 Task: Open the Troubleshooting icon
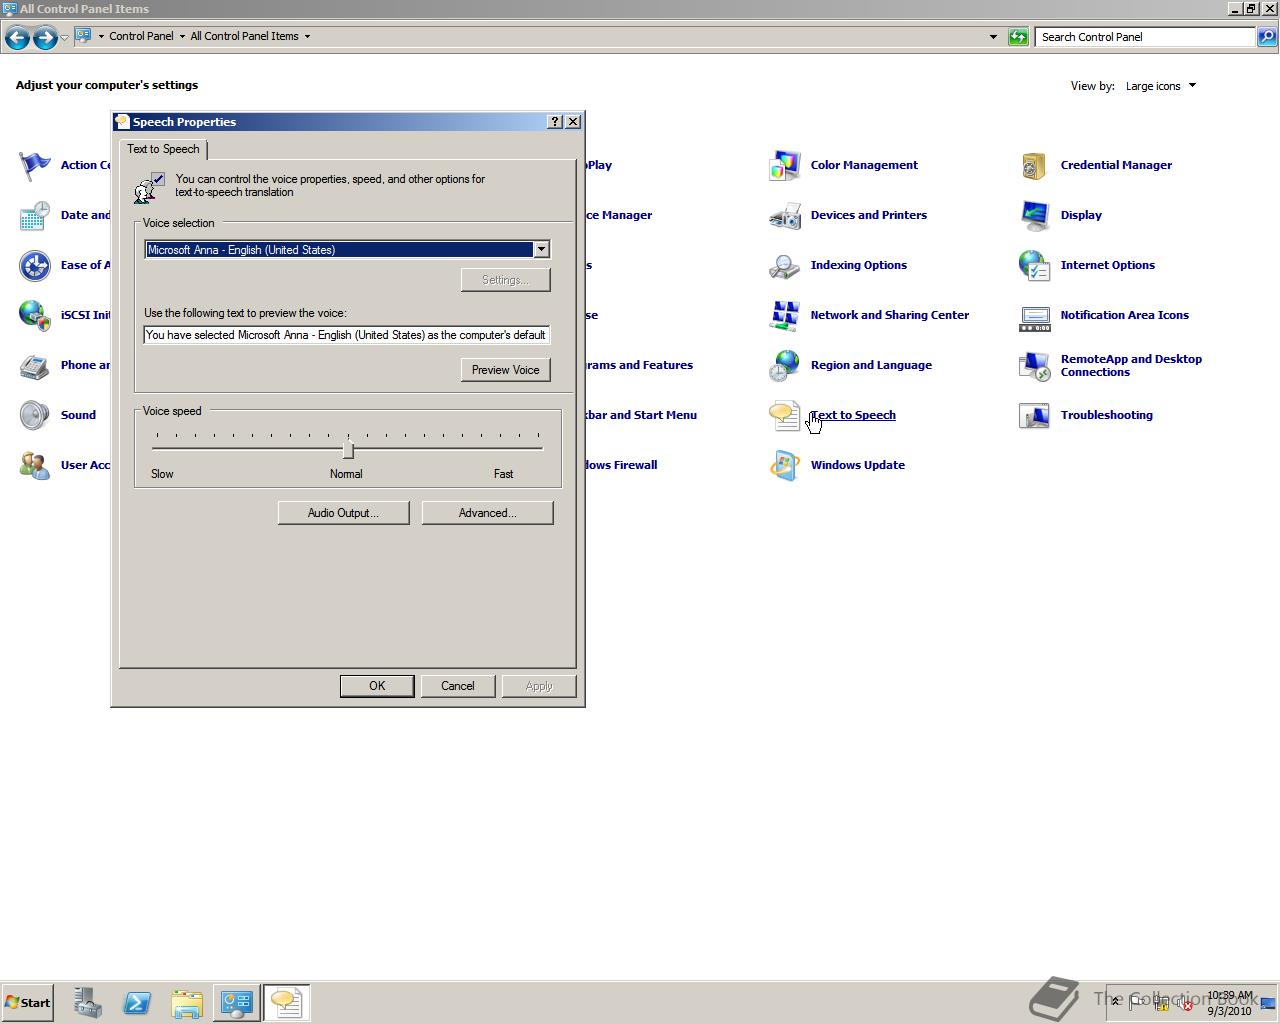pyautogui.click(x=1035, y=415)
